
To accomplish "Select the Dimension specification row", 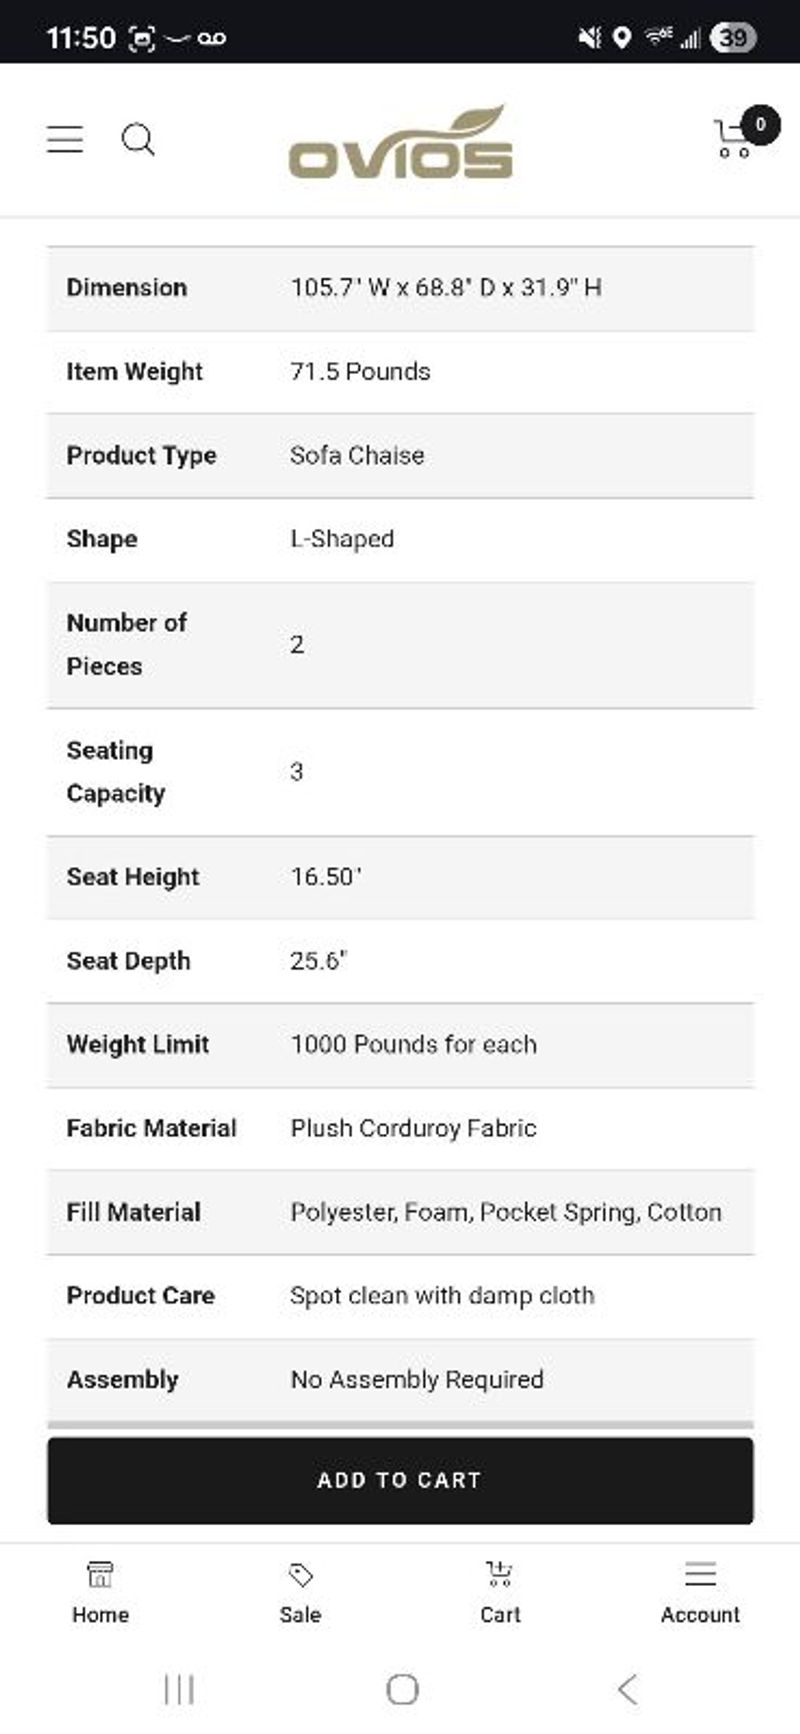I will point(400,288).
